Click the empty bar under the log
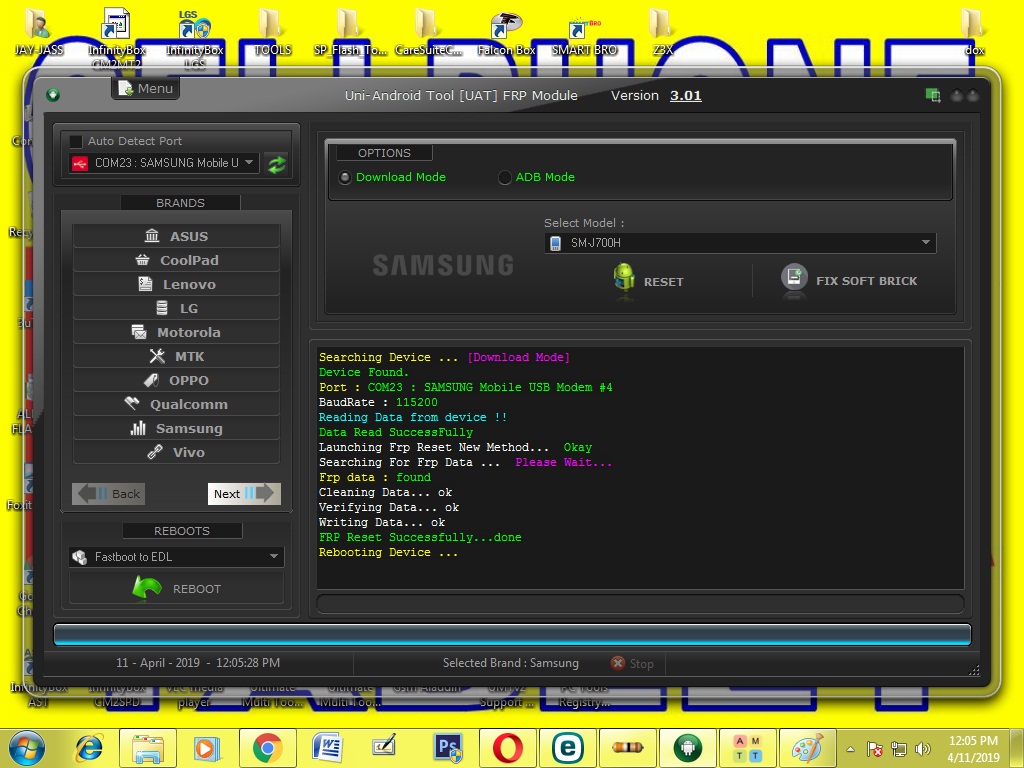Viewport: 1024px width, 768px height. 640,603
